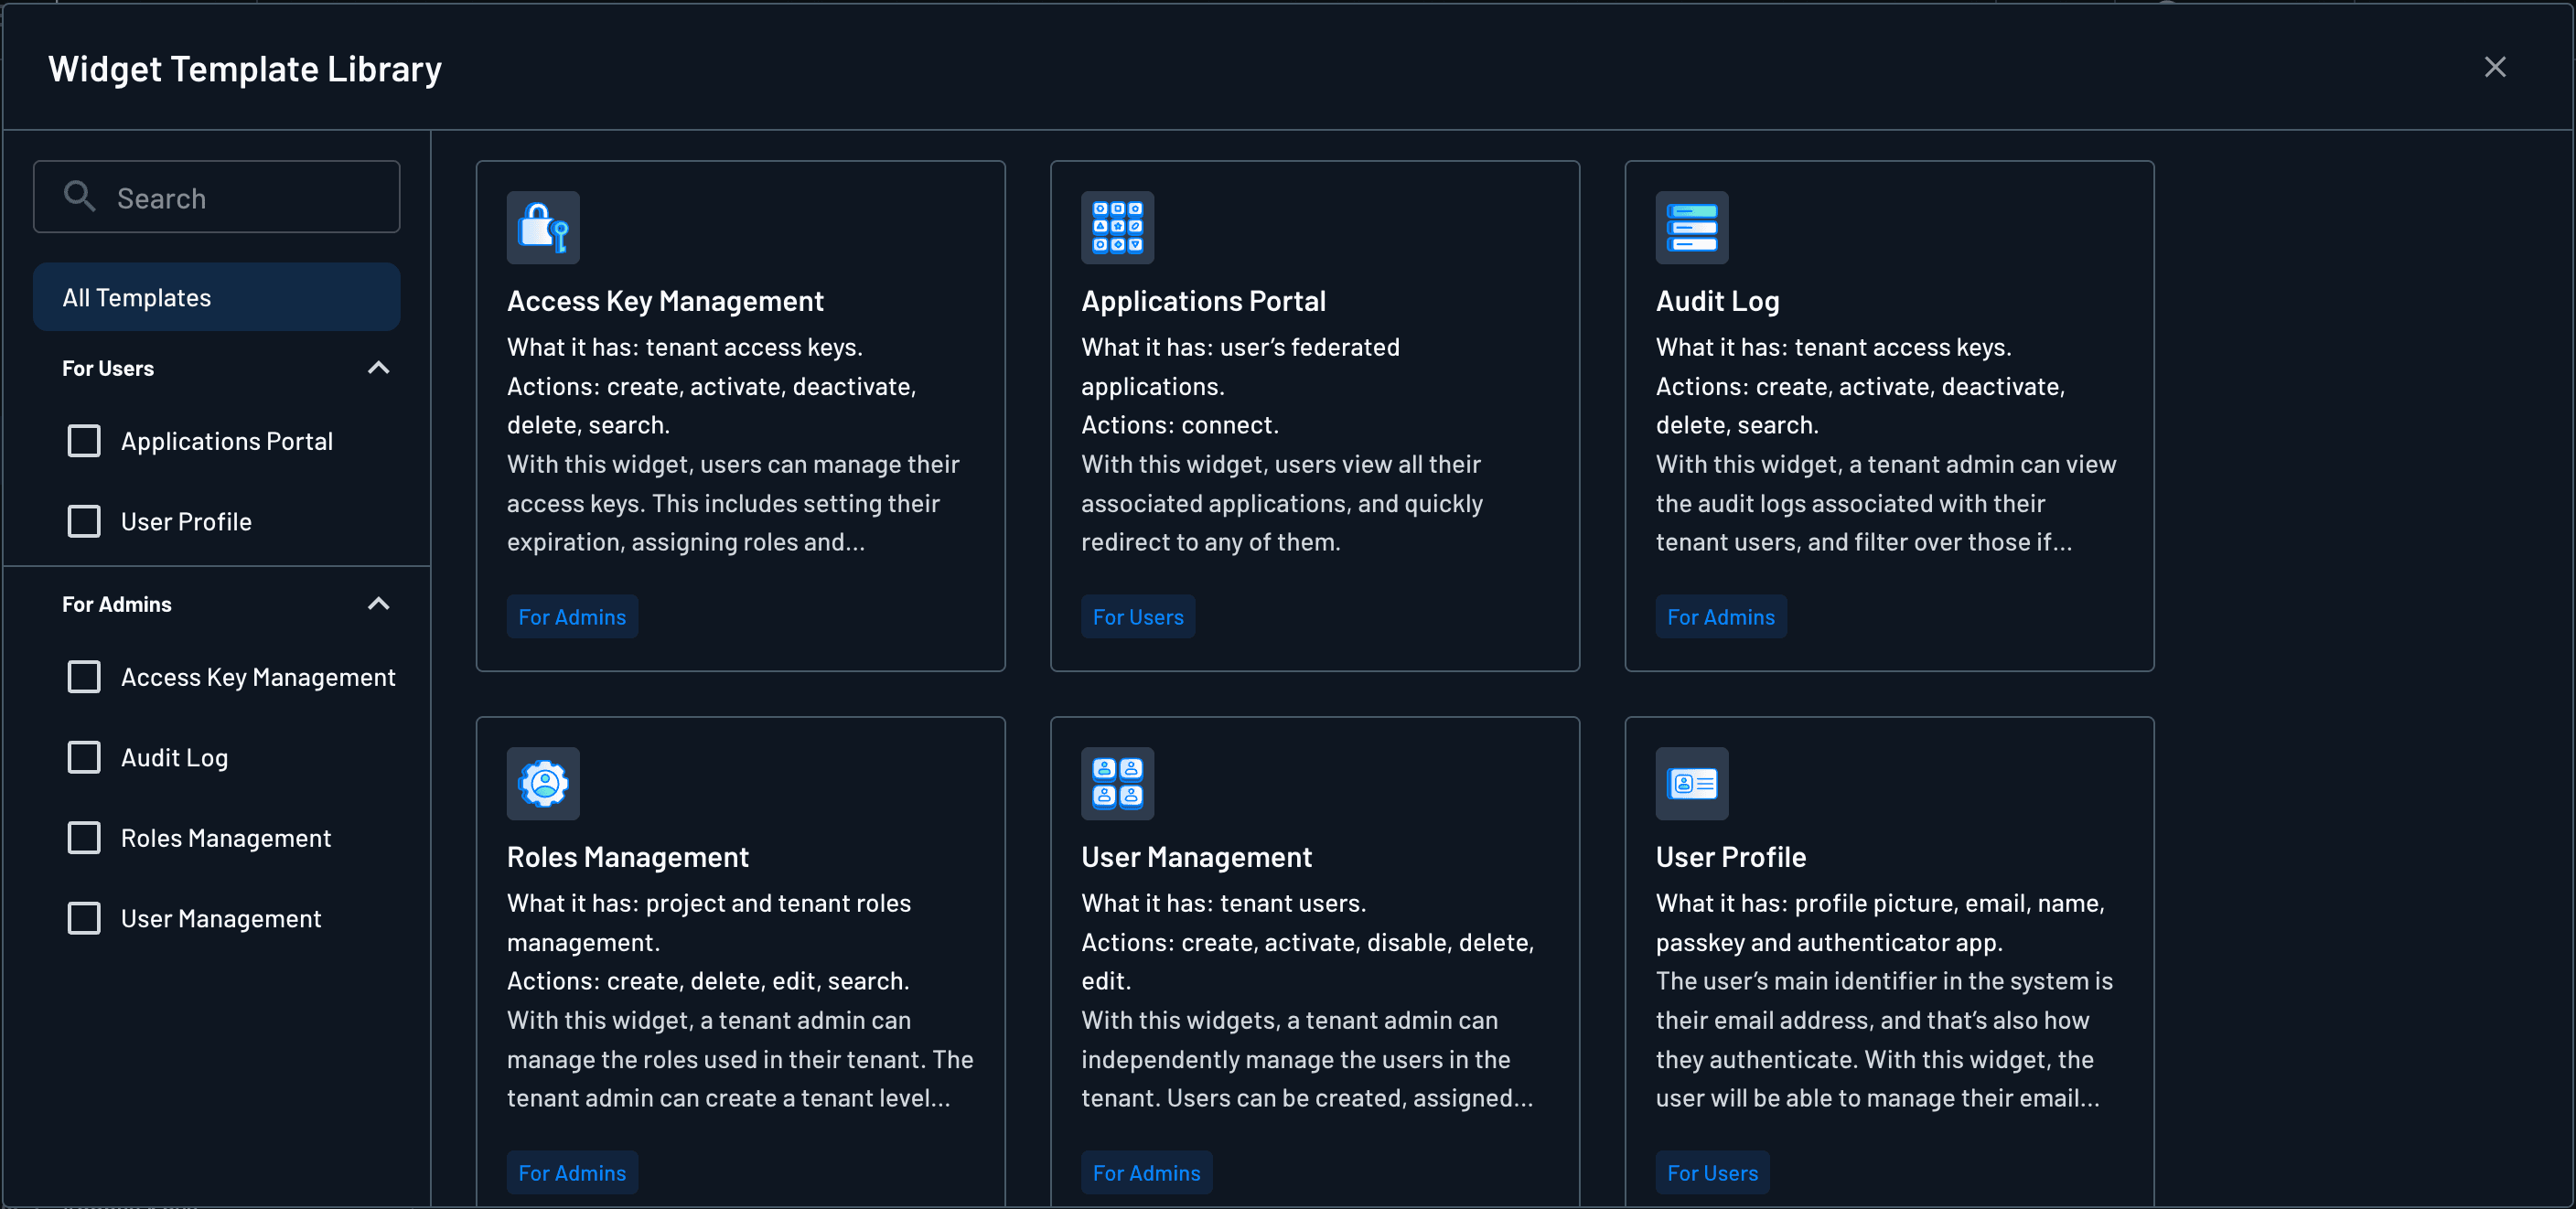Click the Access Key Management lock icon
This screenshot has height=1209, width=2576.
(543, 227)
